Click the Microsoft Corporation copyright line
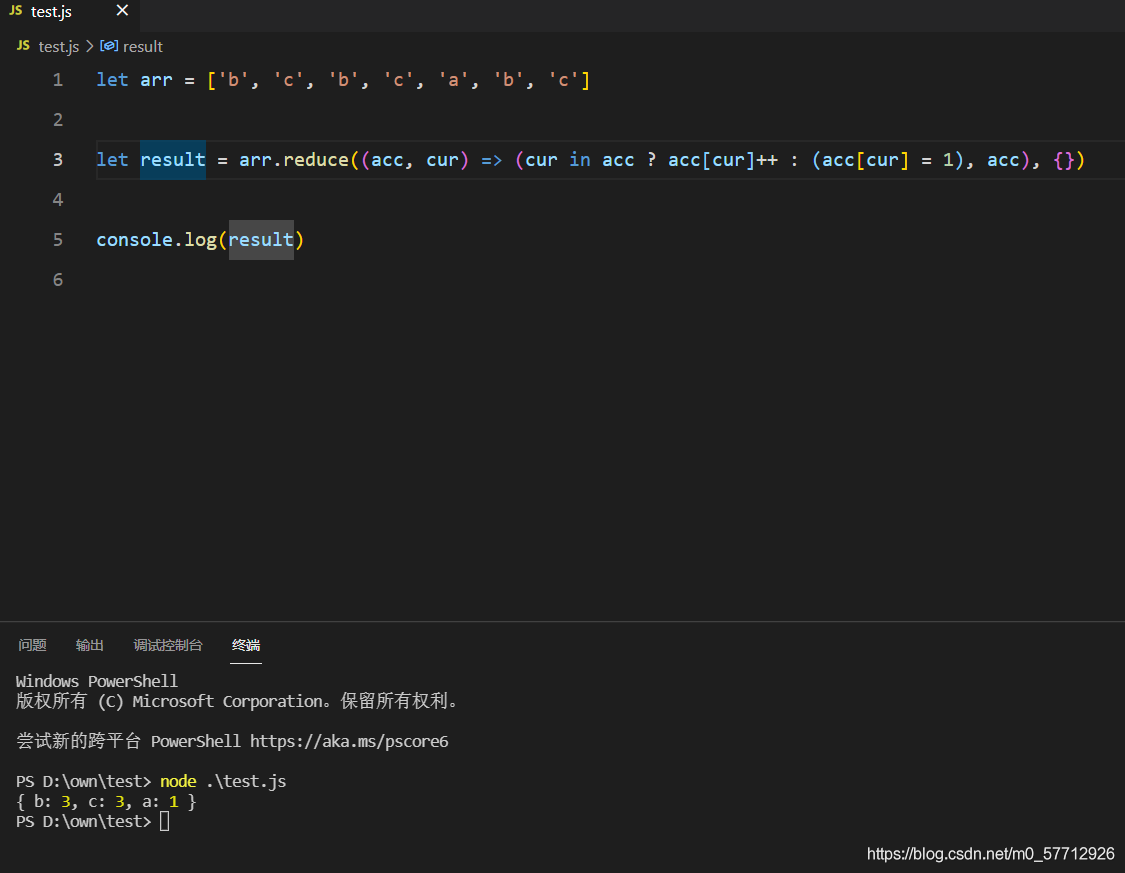The height and width of the screenshot is (873, 1125). tap(237, 701)
